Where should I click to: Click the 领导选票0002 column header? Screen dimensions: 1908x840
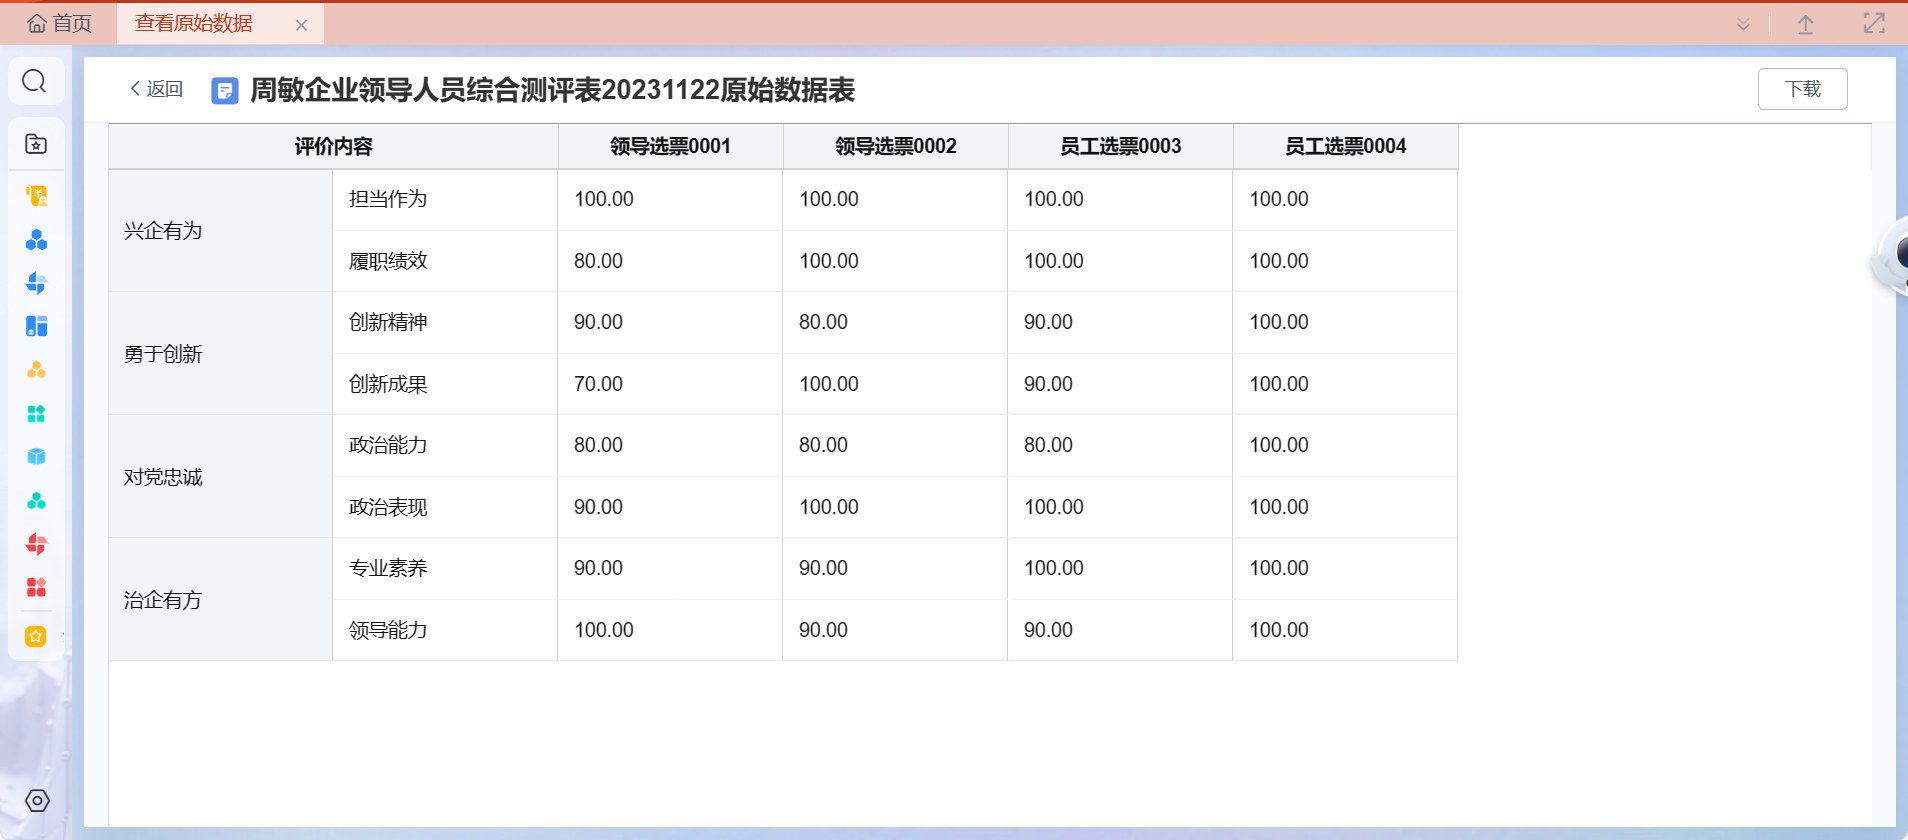895,146
